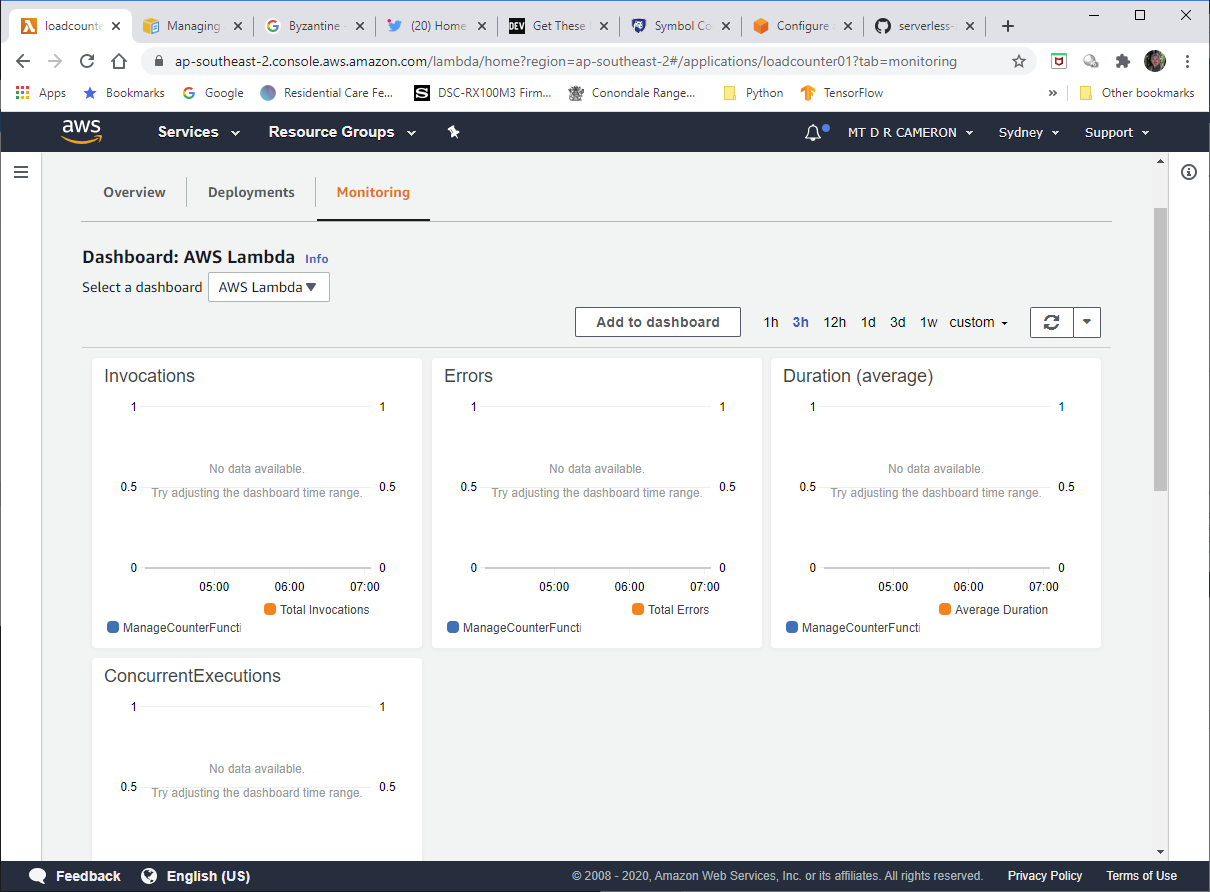This screenshot has height=892, width=1210.
Task: Open the Chrome extensions puzzle icon
Action: (x=1123, y=61)
